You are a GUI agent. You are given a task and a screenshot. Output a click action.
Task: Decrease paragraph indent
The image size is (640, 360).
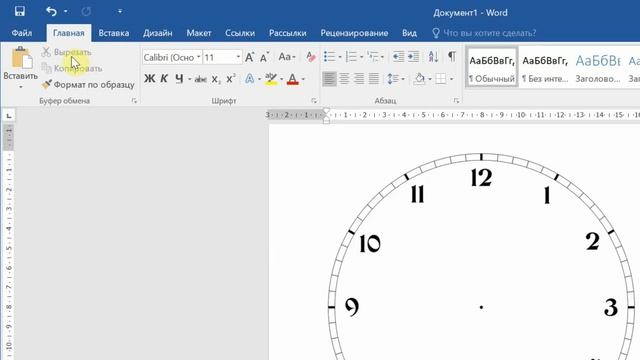(398, 57)
